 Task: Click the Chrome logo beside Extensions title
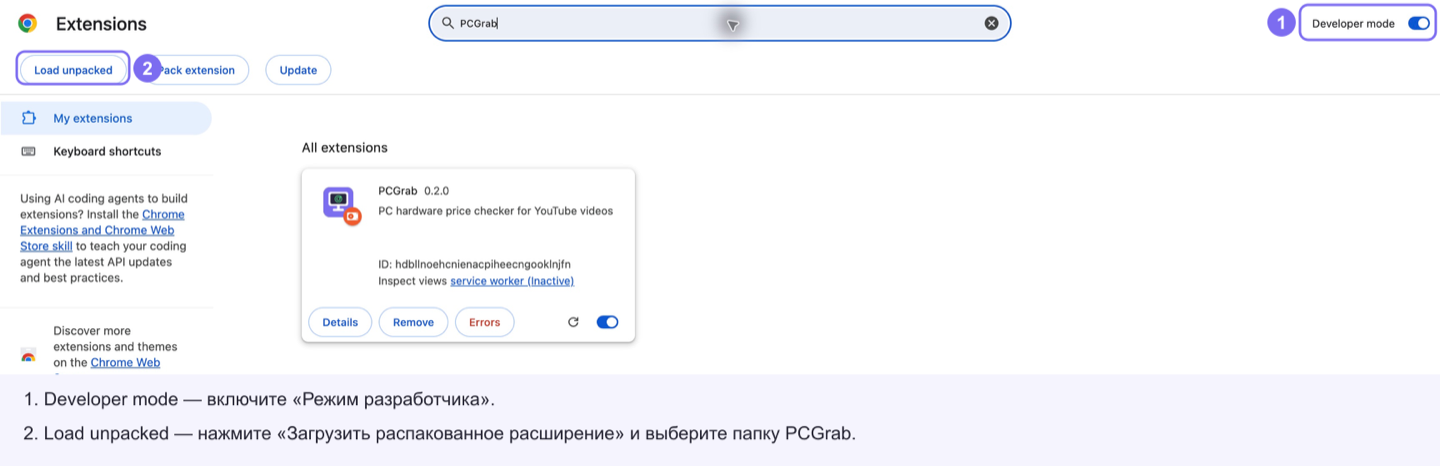tap(27, 23)
